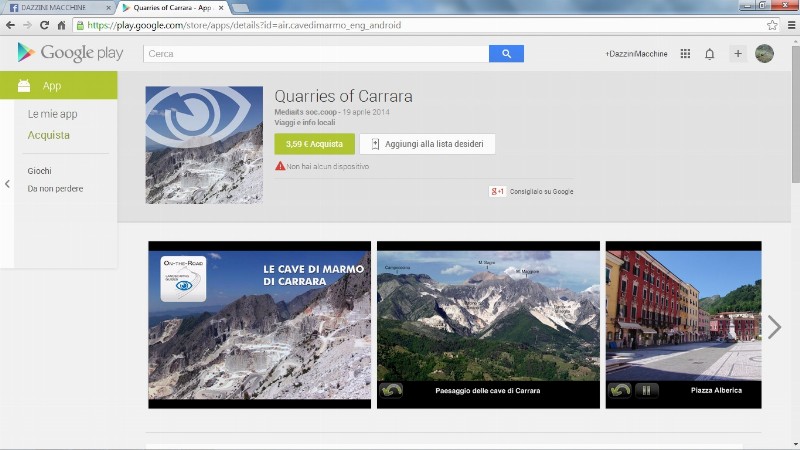This screenshot has width=800, height=450.
Task: Click the plus share icon
Action: (738, 54)
